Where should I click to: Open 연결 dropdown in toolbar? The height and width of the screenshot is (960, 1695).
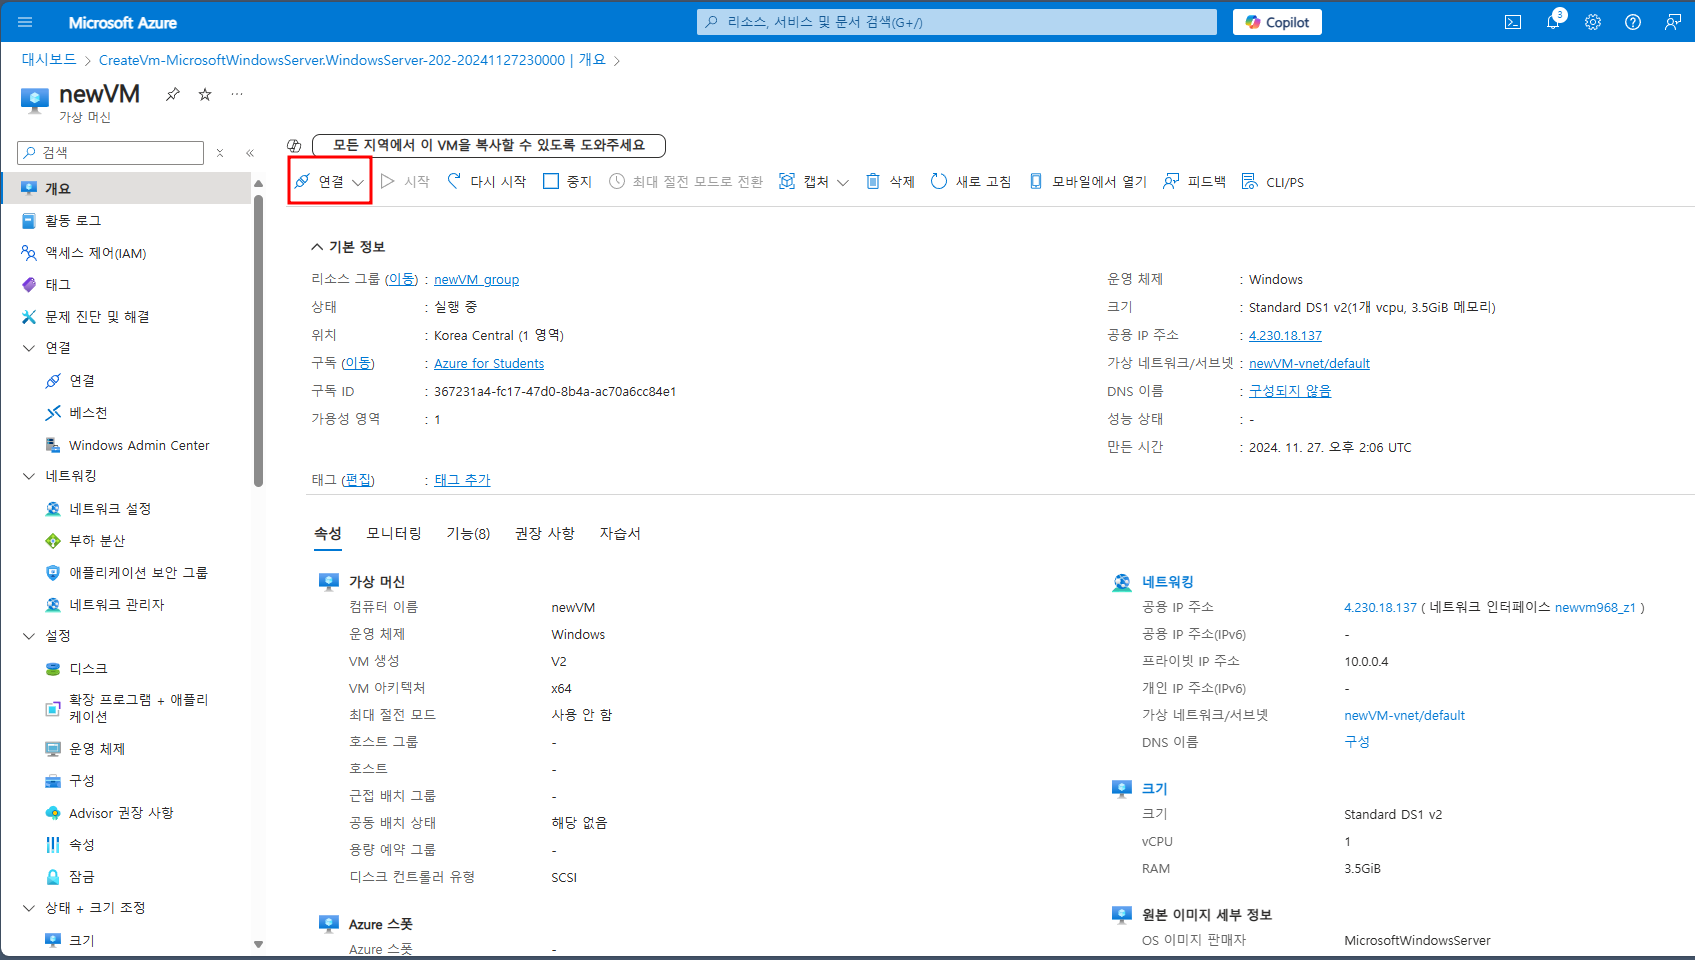pos(330,181)
